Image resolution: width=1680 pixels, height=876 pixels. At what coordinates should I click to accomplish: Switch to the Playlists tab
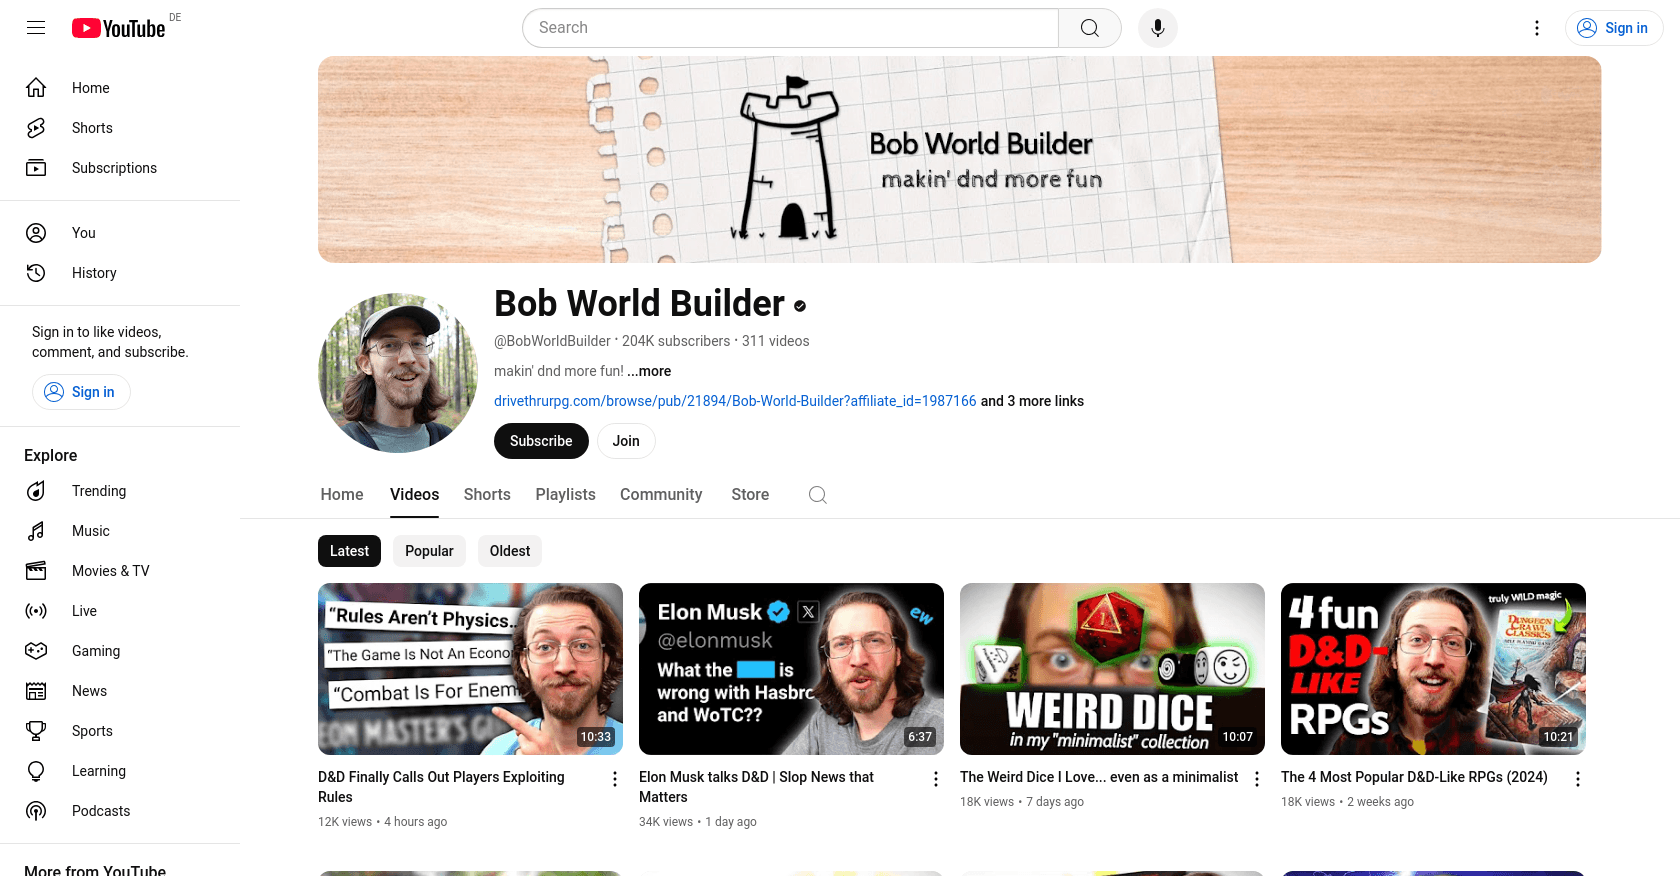[x=565, y=495]
